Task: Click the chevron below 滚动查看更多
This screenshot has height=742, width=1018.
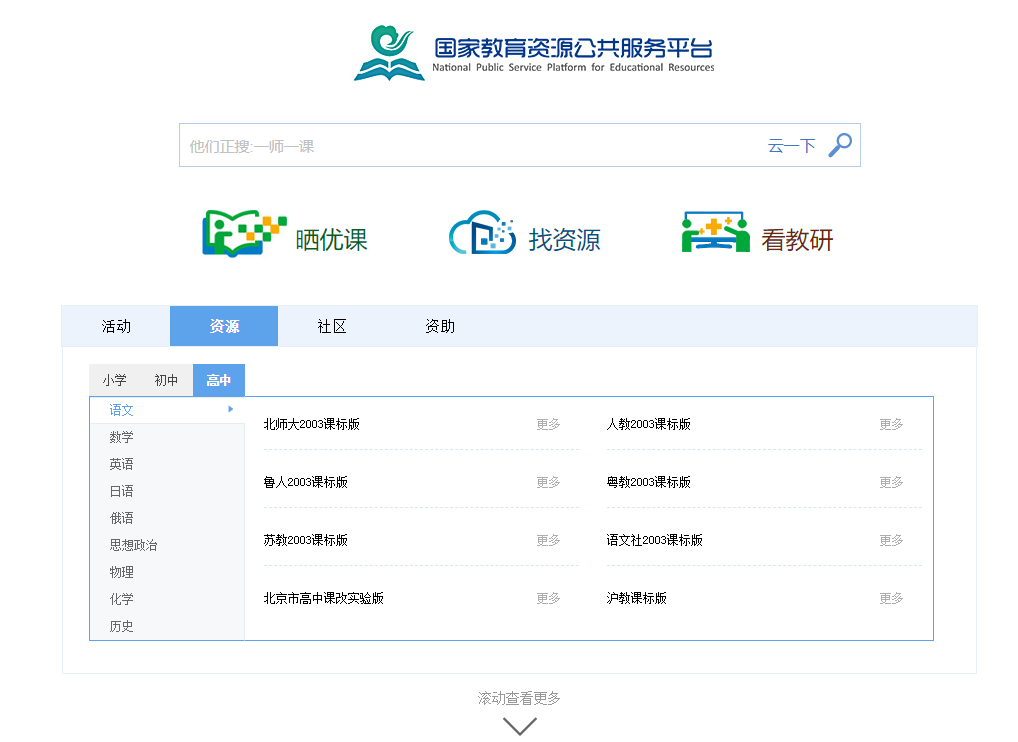Action: pyautogui.click(x=519, y=723)
